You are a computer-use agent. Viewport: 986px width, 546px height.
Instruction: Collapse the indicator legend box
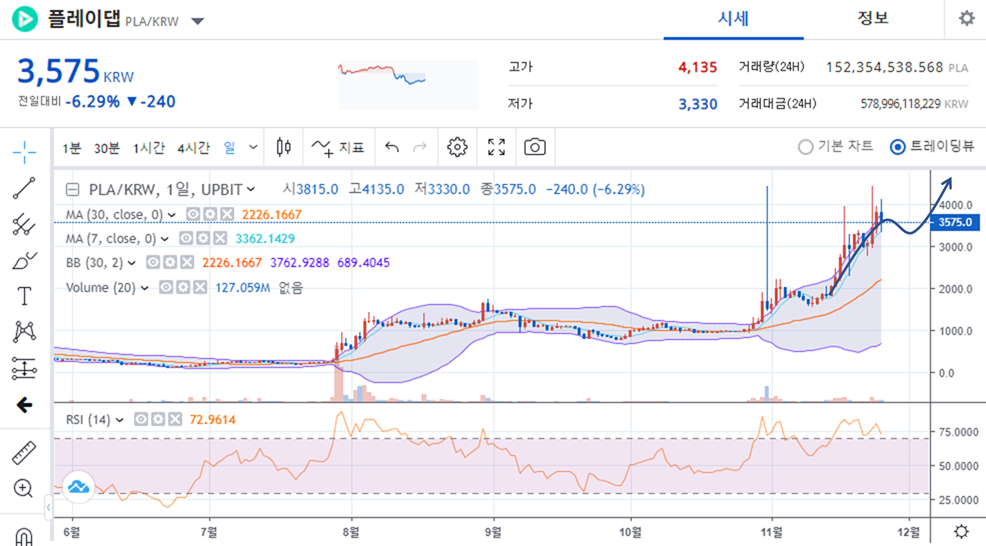tap(72, 189)
